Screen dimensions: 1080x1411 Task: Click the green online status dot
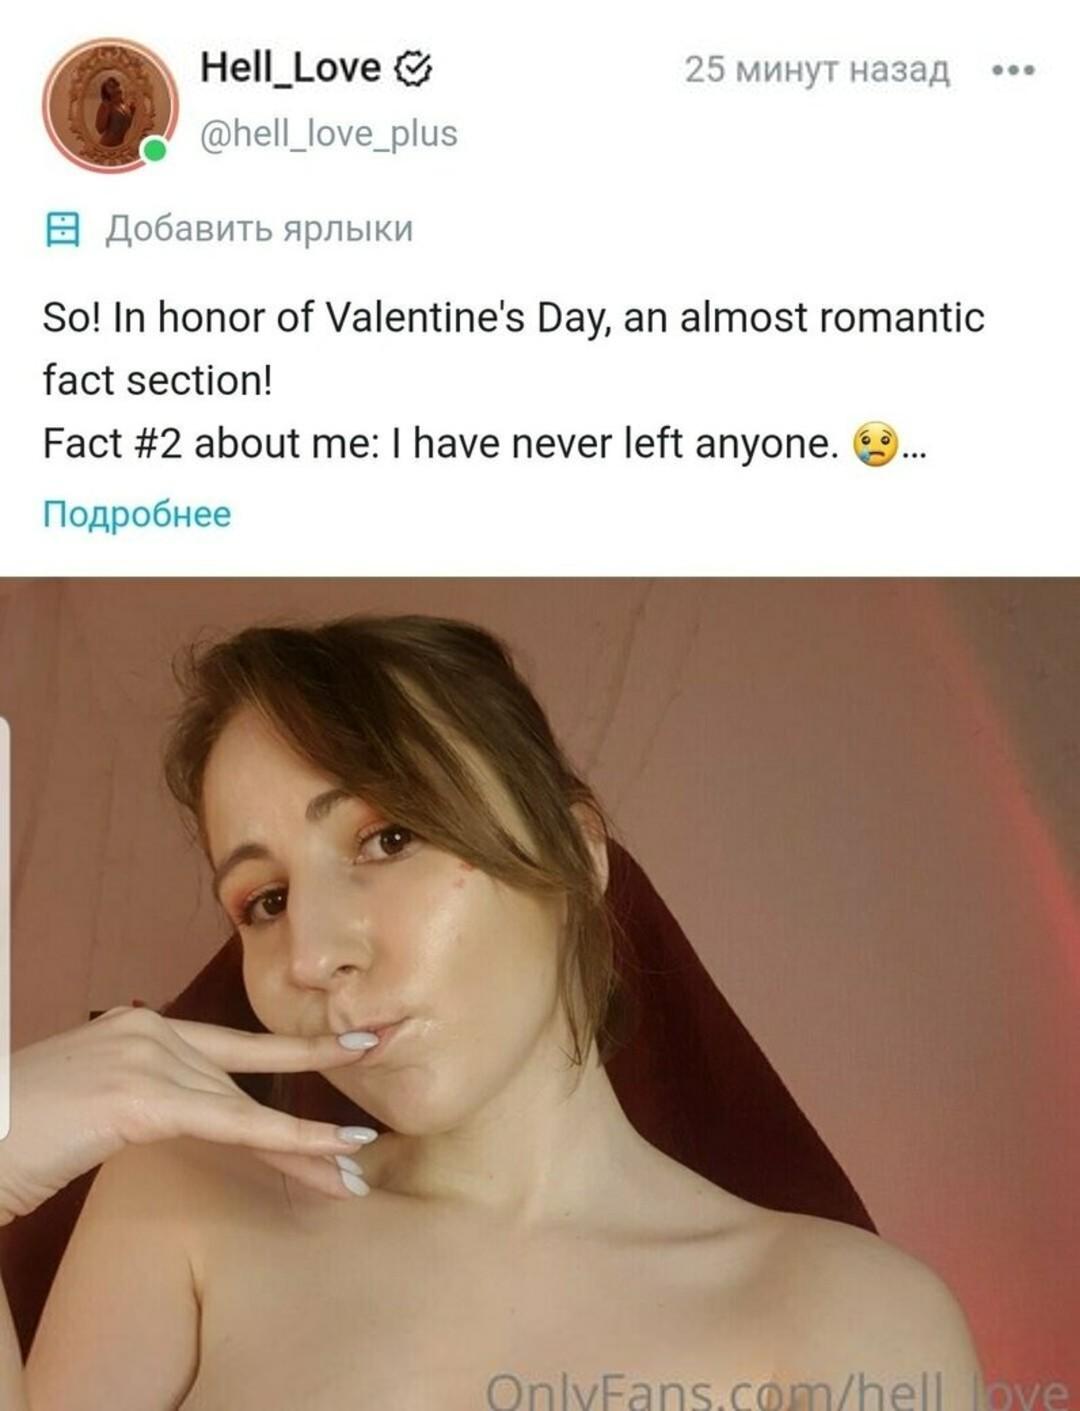(x=154, y=151)
